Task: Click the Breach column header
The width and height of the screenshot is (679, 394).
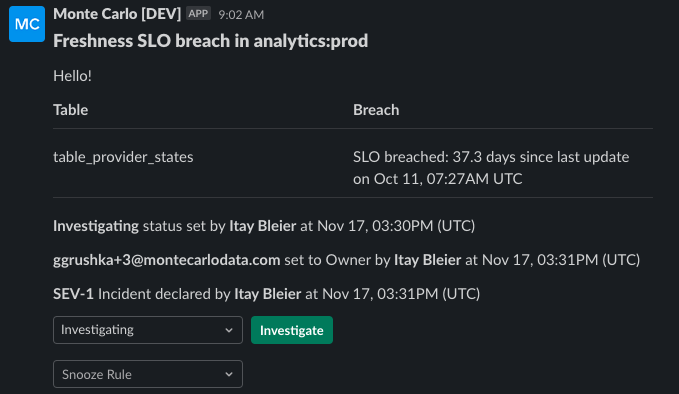Action: tap(376, 110)
